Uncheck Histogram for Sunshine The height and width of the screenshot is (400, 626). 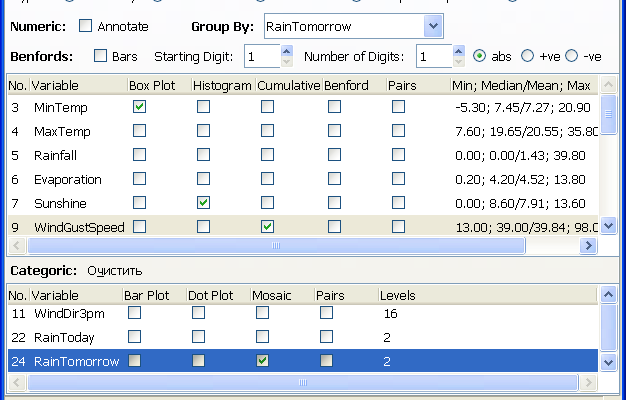pos(203,203)
